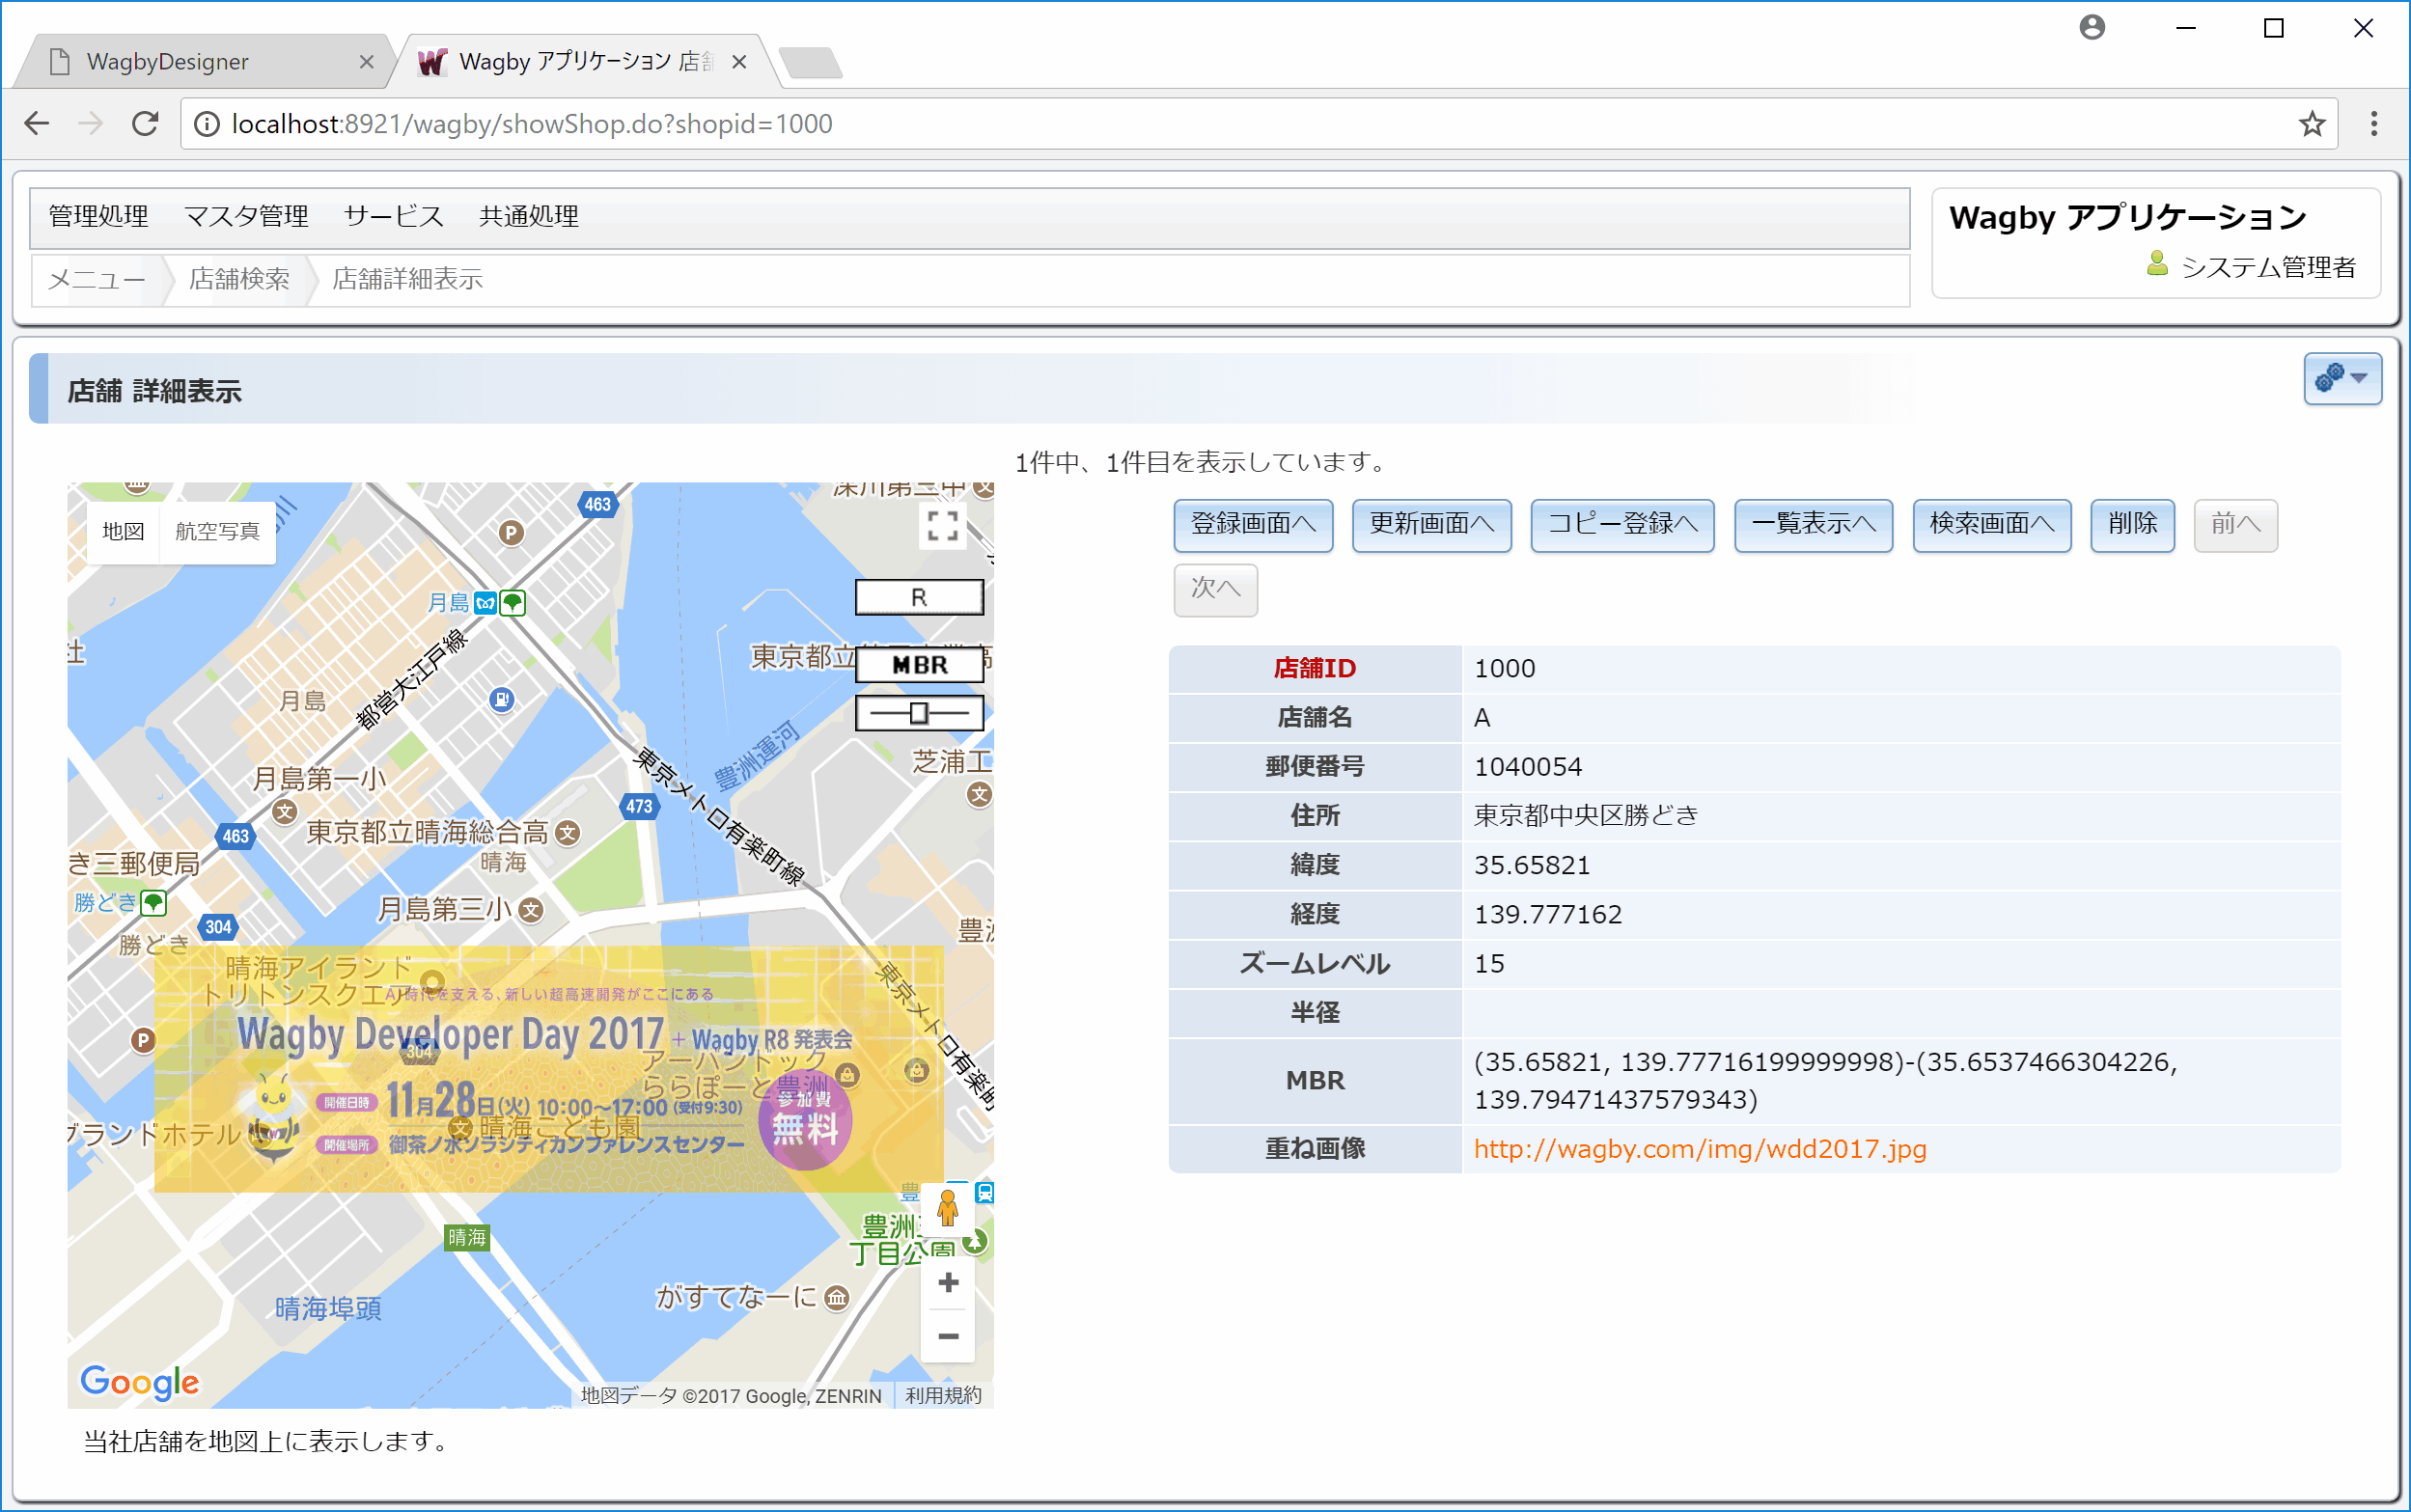Open the Chrome three-dot menu

point(2374,124)
